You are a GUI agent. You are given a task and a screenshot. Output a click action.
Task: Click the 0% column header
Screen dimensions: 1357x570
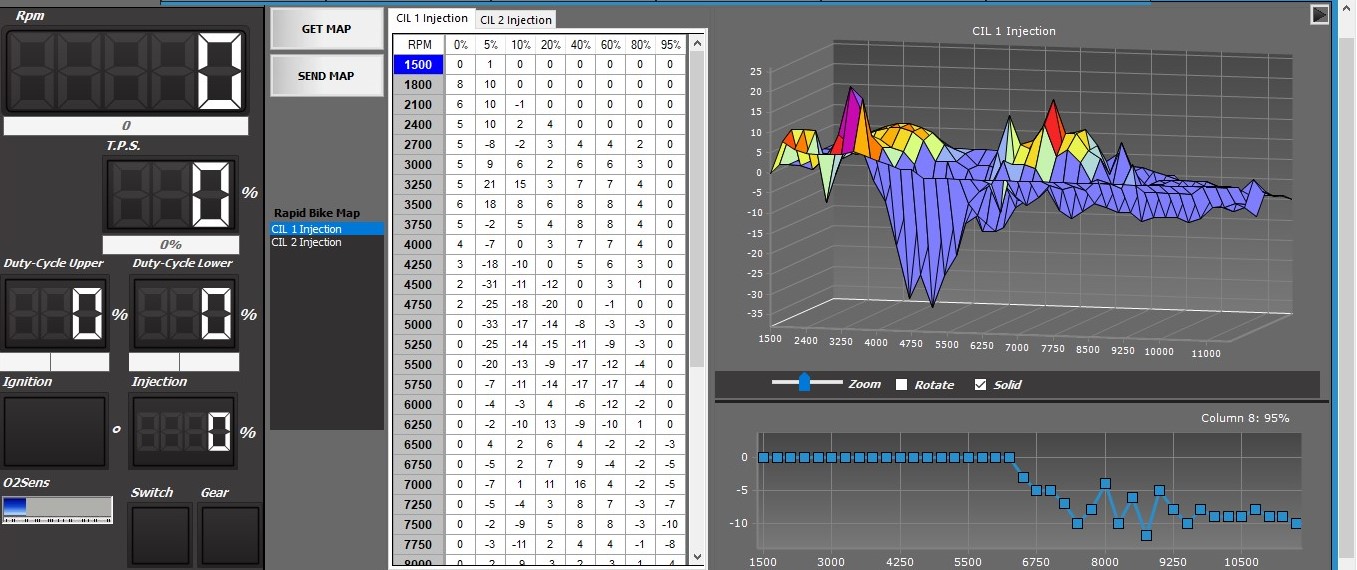[460, 44]
